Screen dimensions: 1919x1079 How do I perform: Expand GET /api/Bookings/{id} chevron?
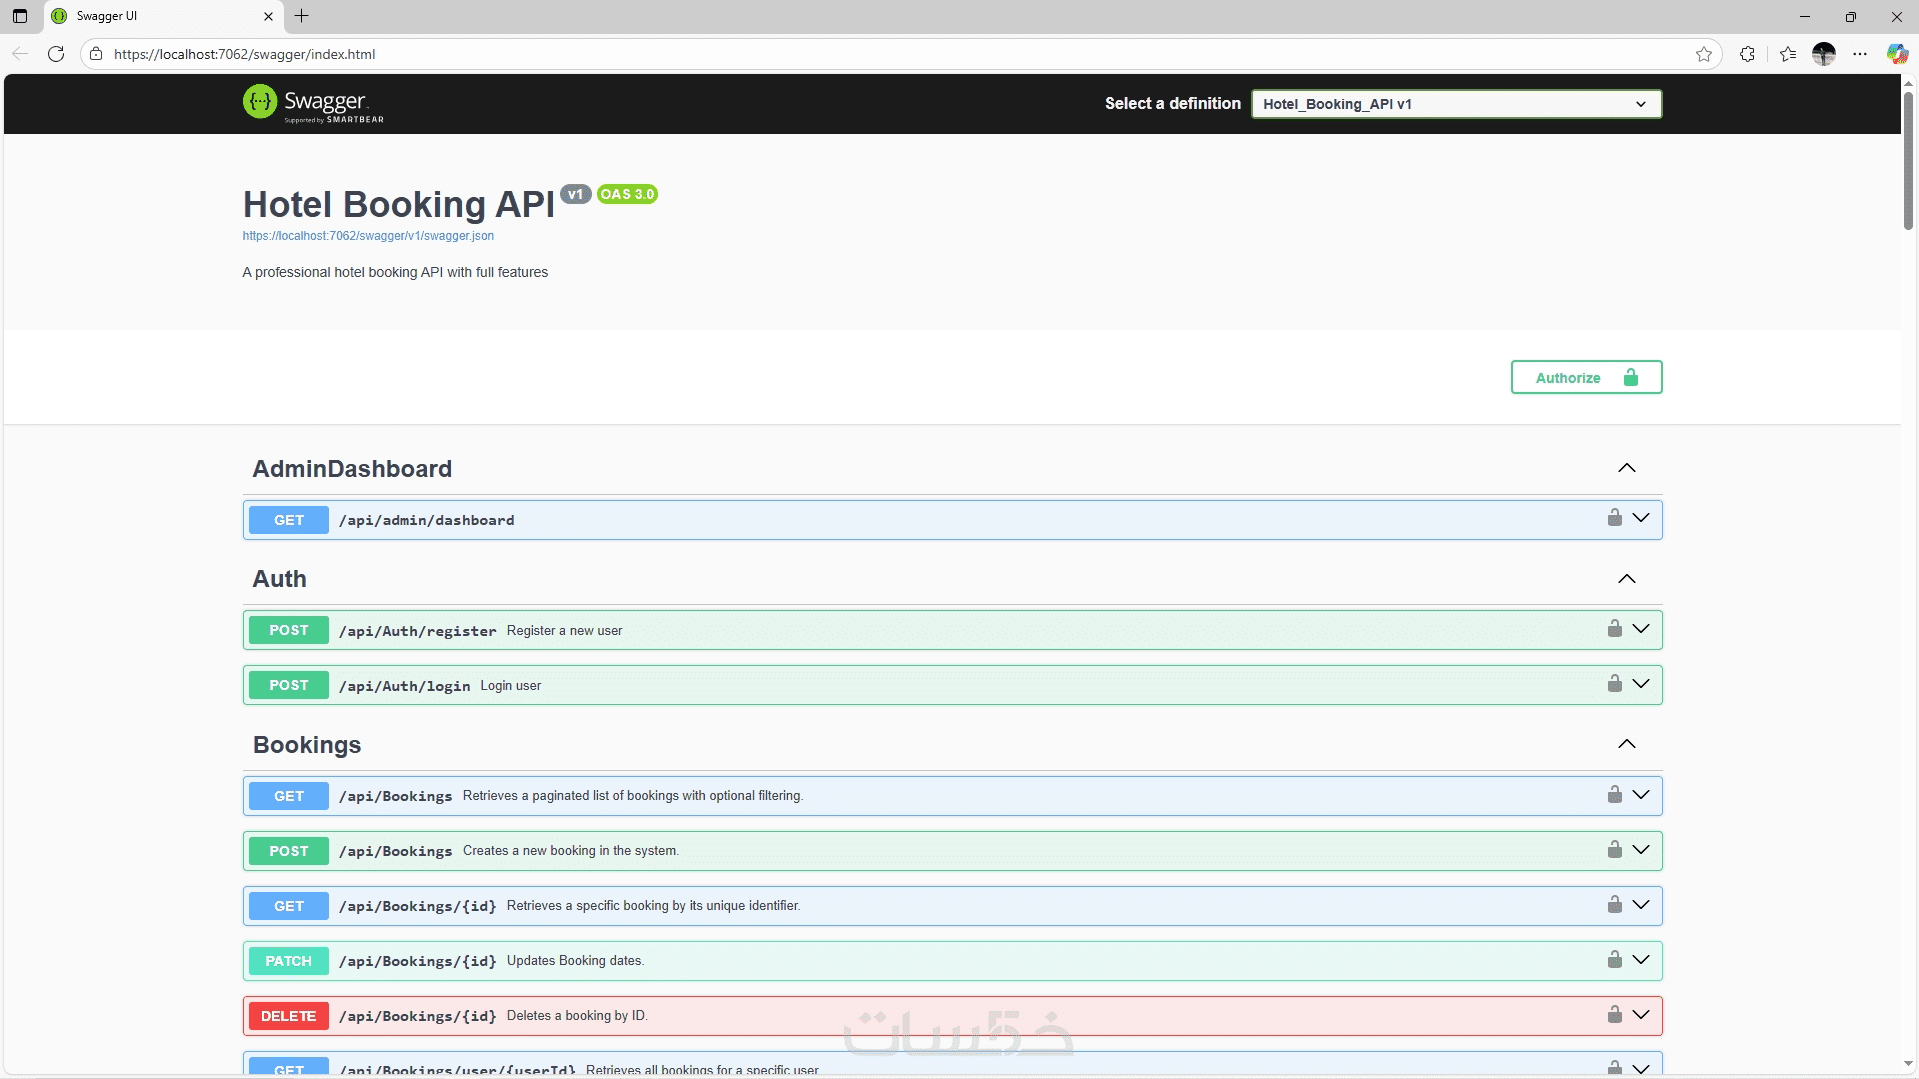[1641, 905]
